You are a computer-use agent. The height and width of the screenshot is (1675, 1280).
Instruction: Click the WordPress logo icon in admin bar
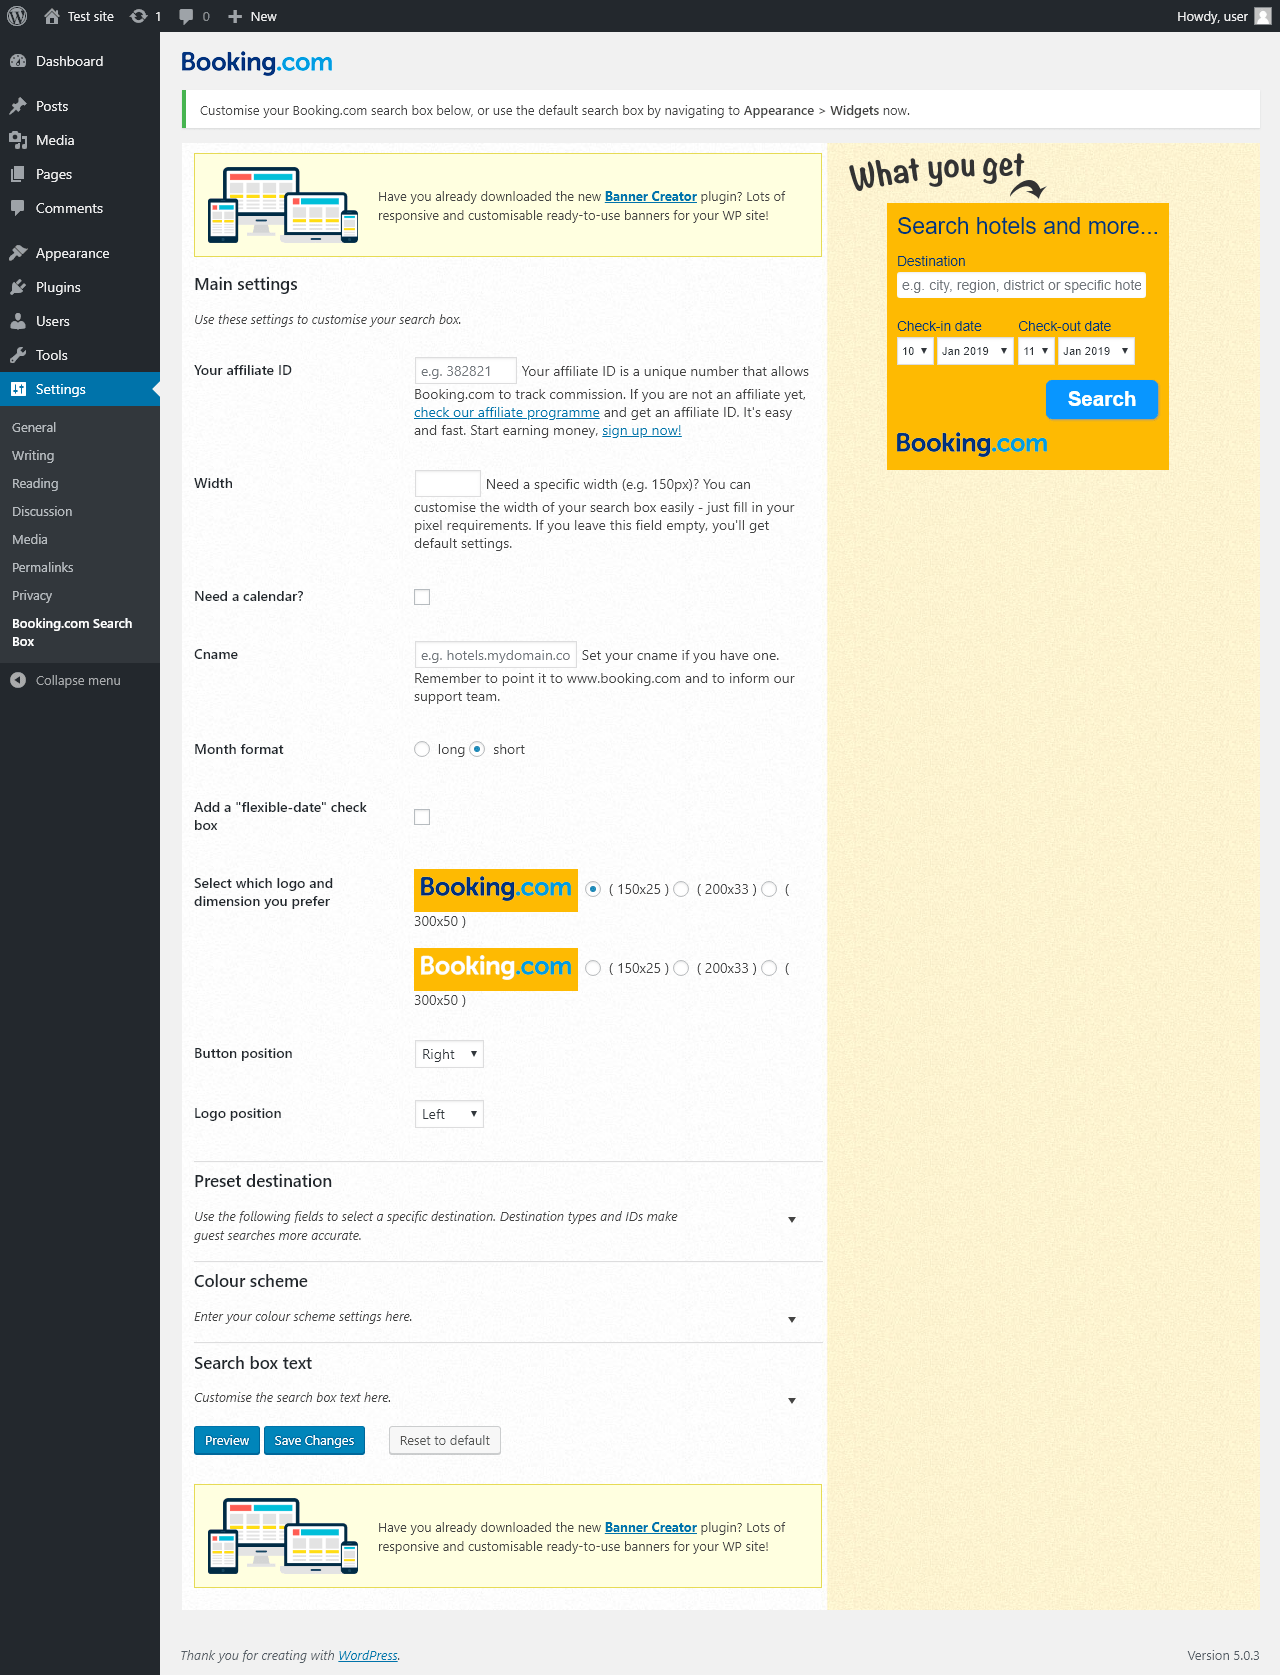(x=17, y=16)
